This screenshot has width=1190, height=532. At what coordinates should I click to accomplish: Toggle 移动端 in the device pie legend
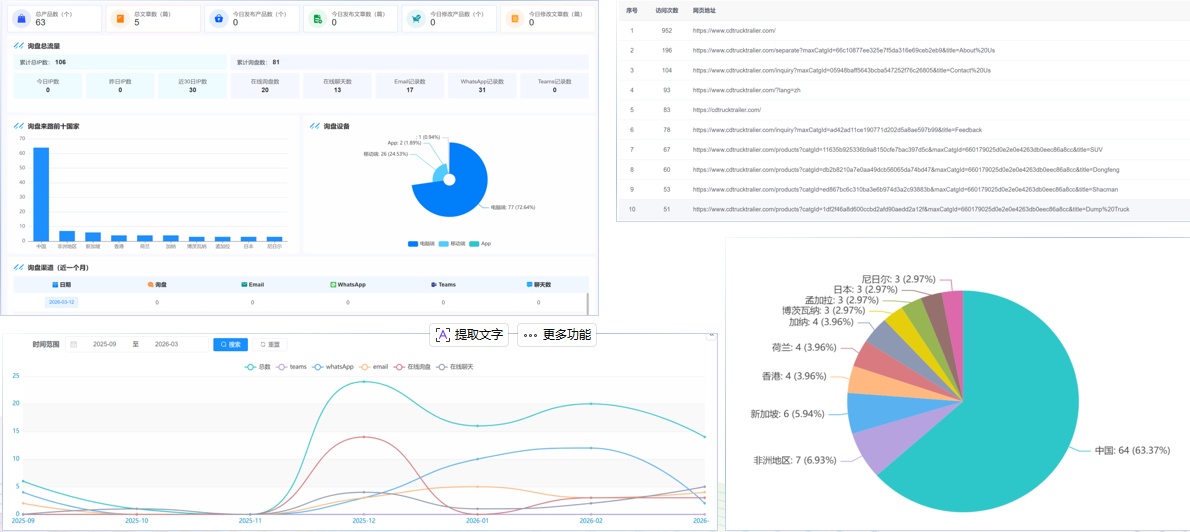coord(452,244)
